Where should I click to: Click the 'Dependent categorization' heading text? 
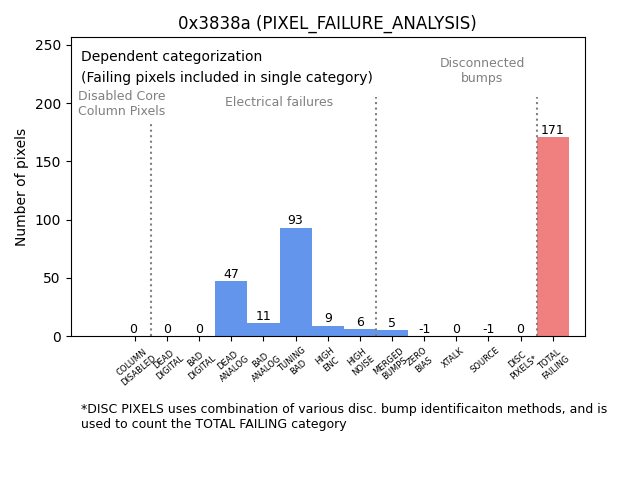[171, 57]
